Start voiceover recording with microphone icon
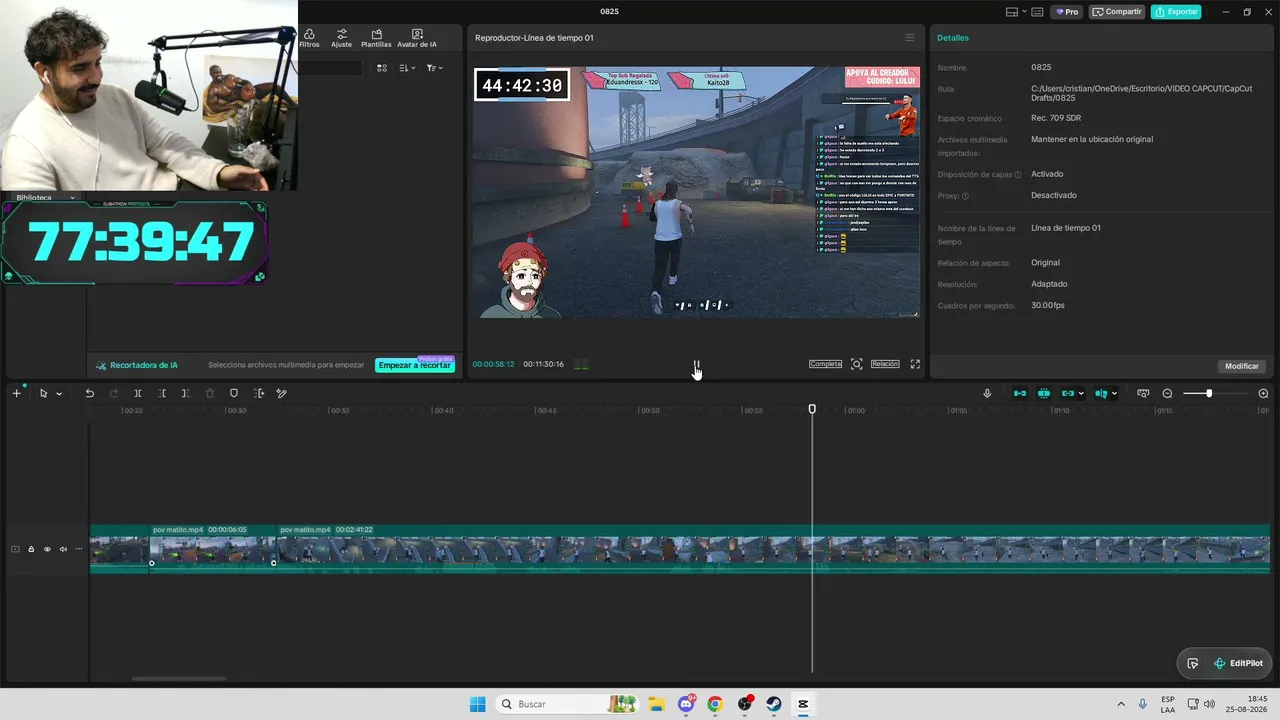 (987, 394)
